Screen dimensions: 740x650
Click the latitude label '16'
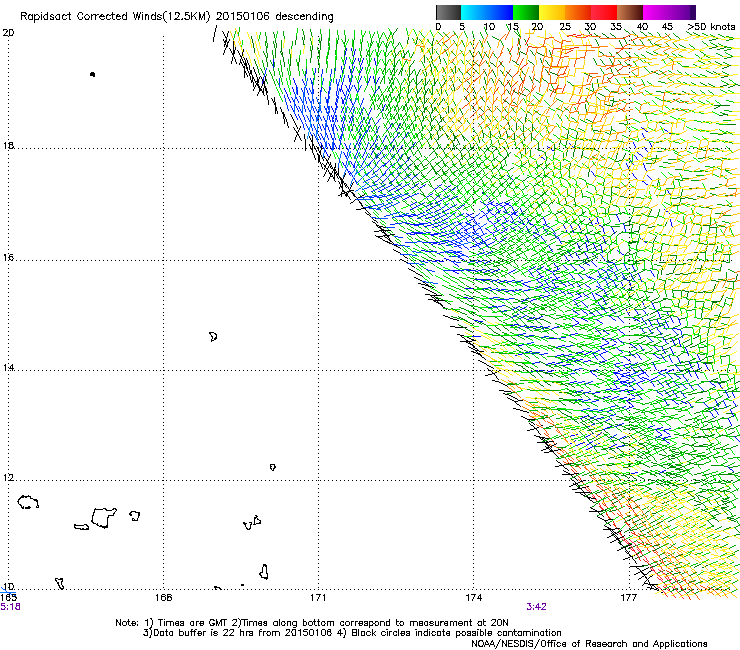pos(8,257)
